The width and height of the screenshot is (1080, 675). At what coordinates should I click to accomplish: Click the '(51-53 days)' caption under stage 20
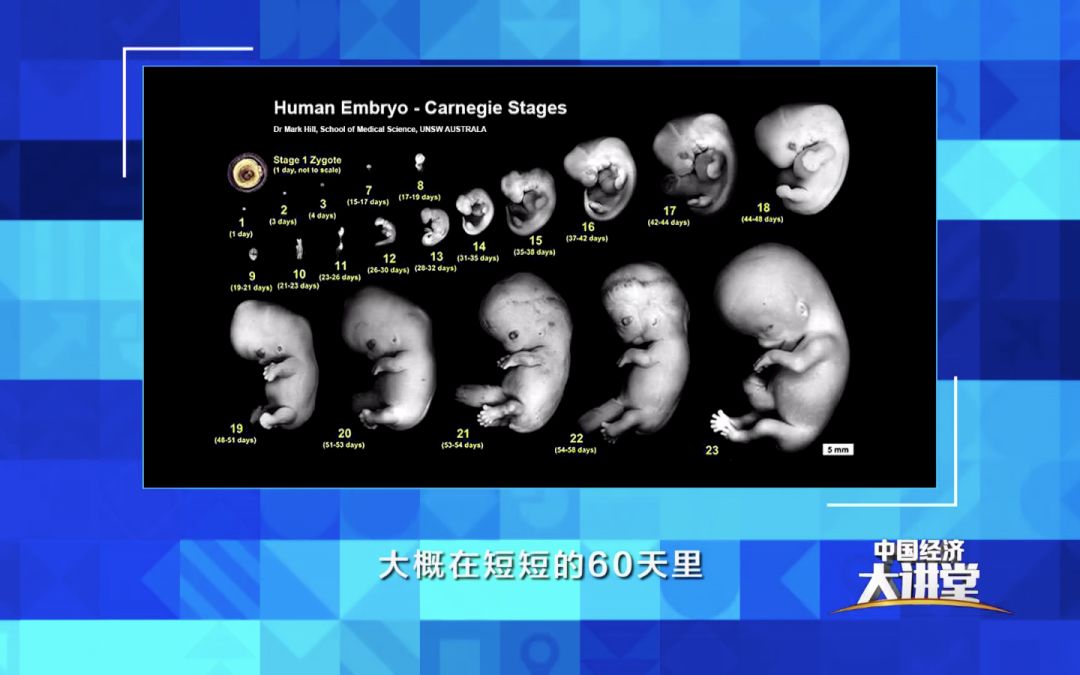pyautogui.click(x=344, y=445)
